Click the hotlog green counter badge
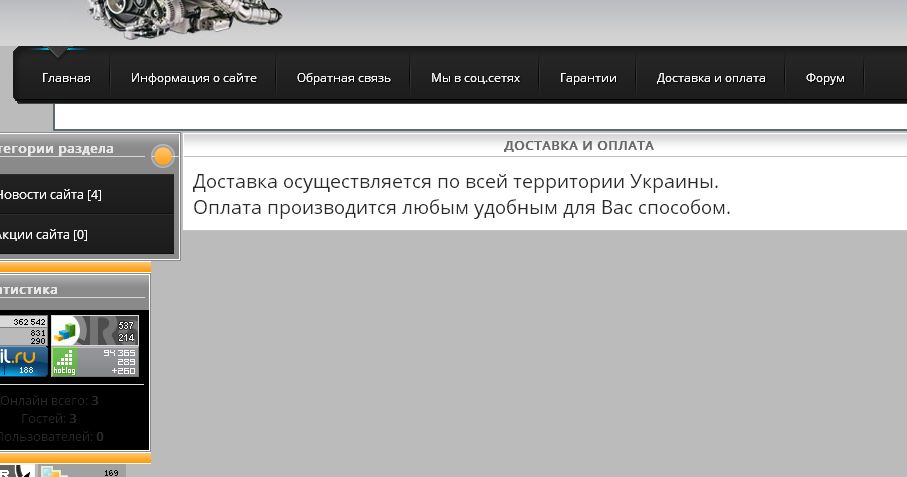Image resolution: width=907 pixels, height=477 pixels. coord(94,362)
